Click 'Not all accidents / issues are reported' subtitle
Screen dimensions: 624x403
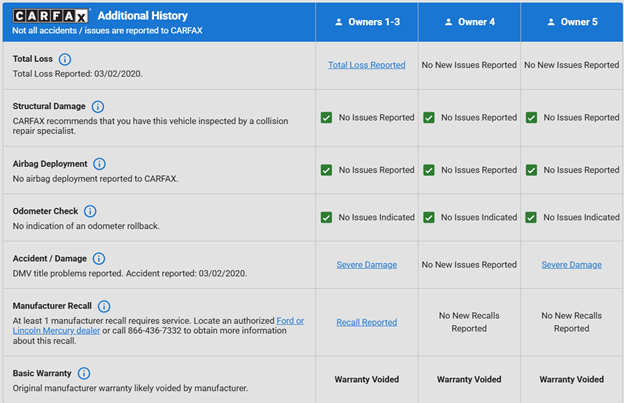[x=107, y=31]
